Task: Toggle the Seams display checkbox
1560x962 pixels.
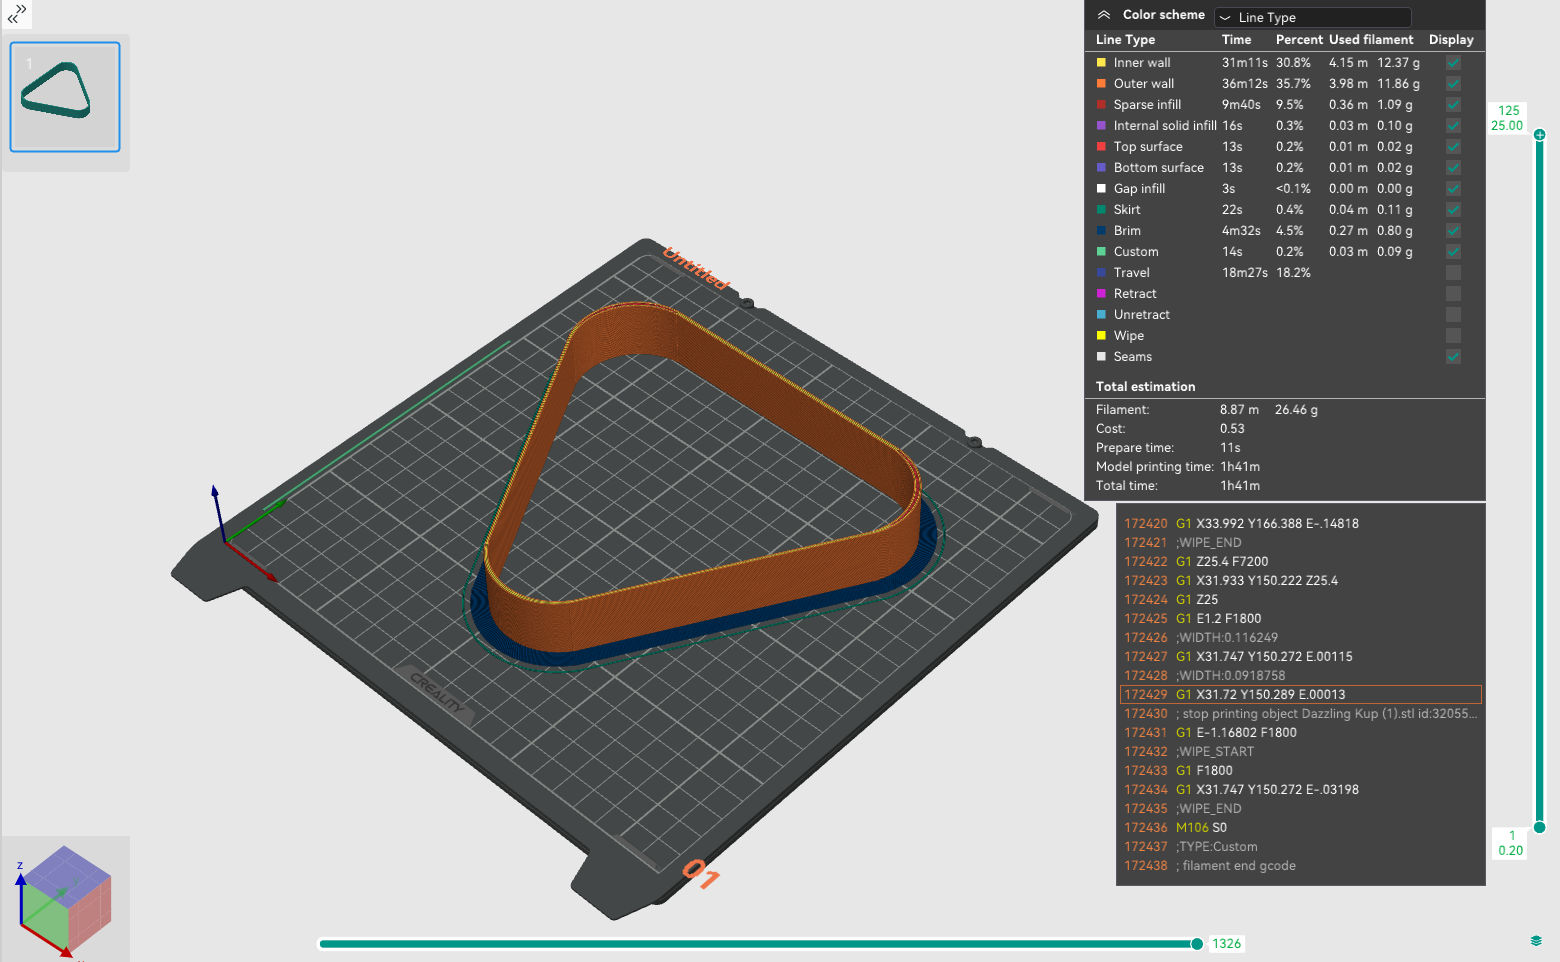Action: tap(1453, 357)
